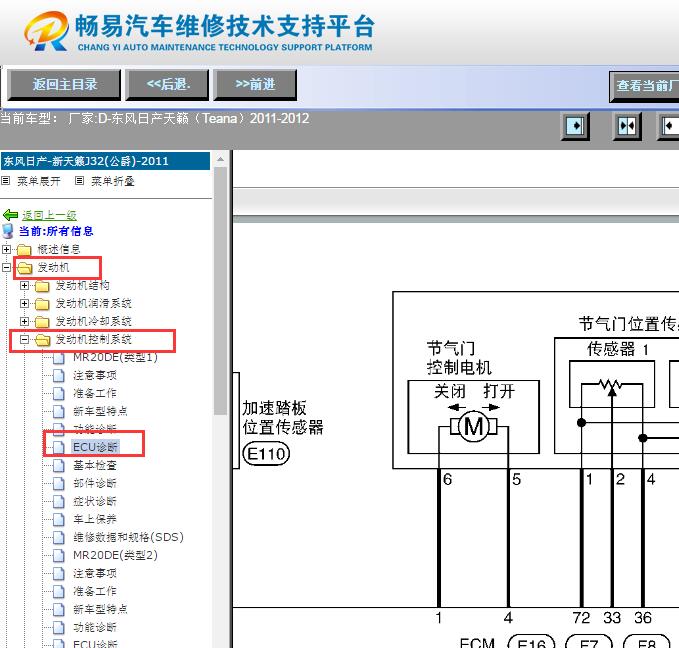679x648 pixels.
Task: Click the 发动机冷却系统 folder icon
Action: (x=42, y=322)
